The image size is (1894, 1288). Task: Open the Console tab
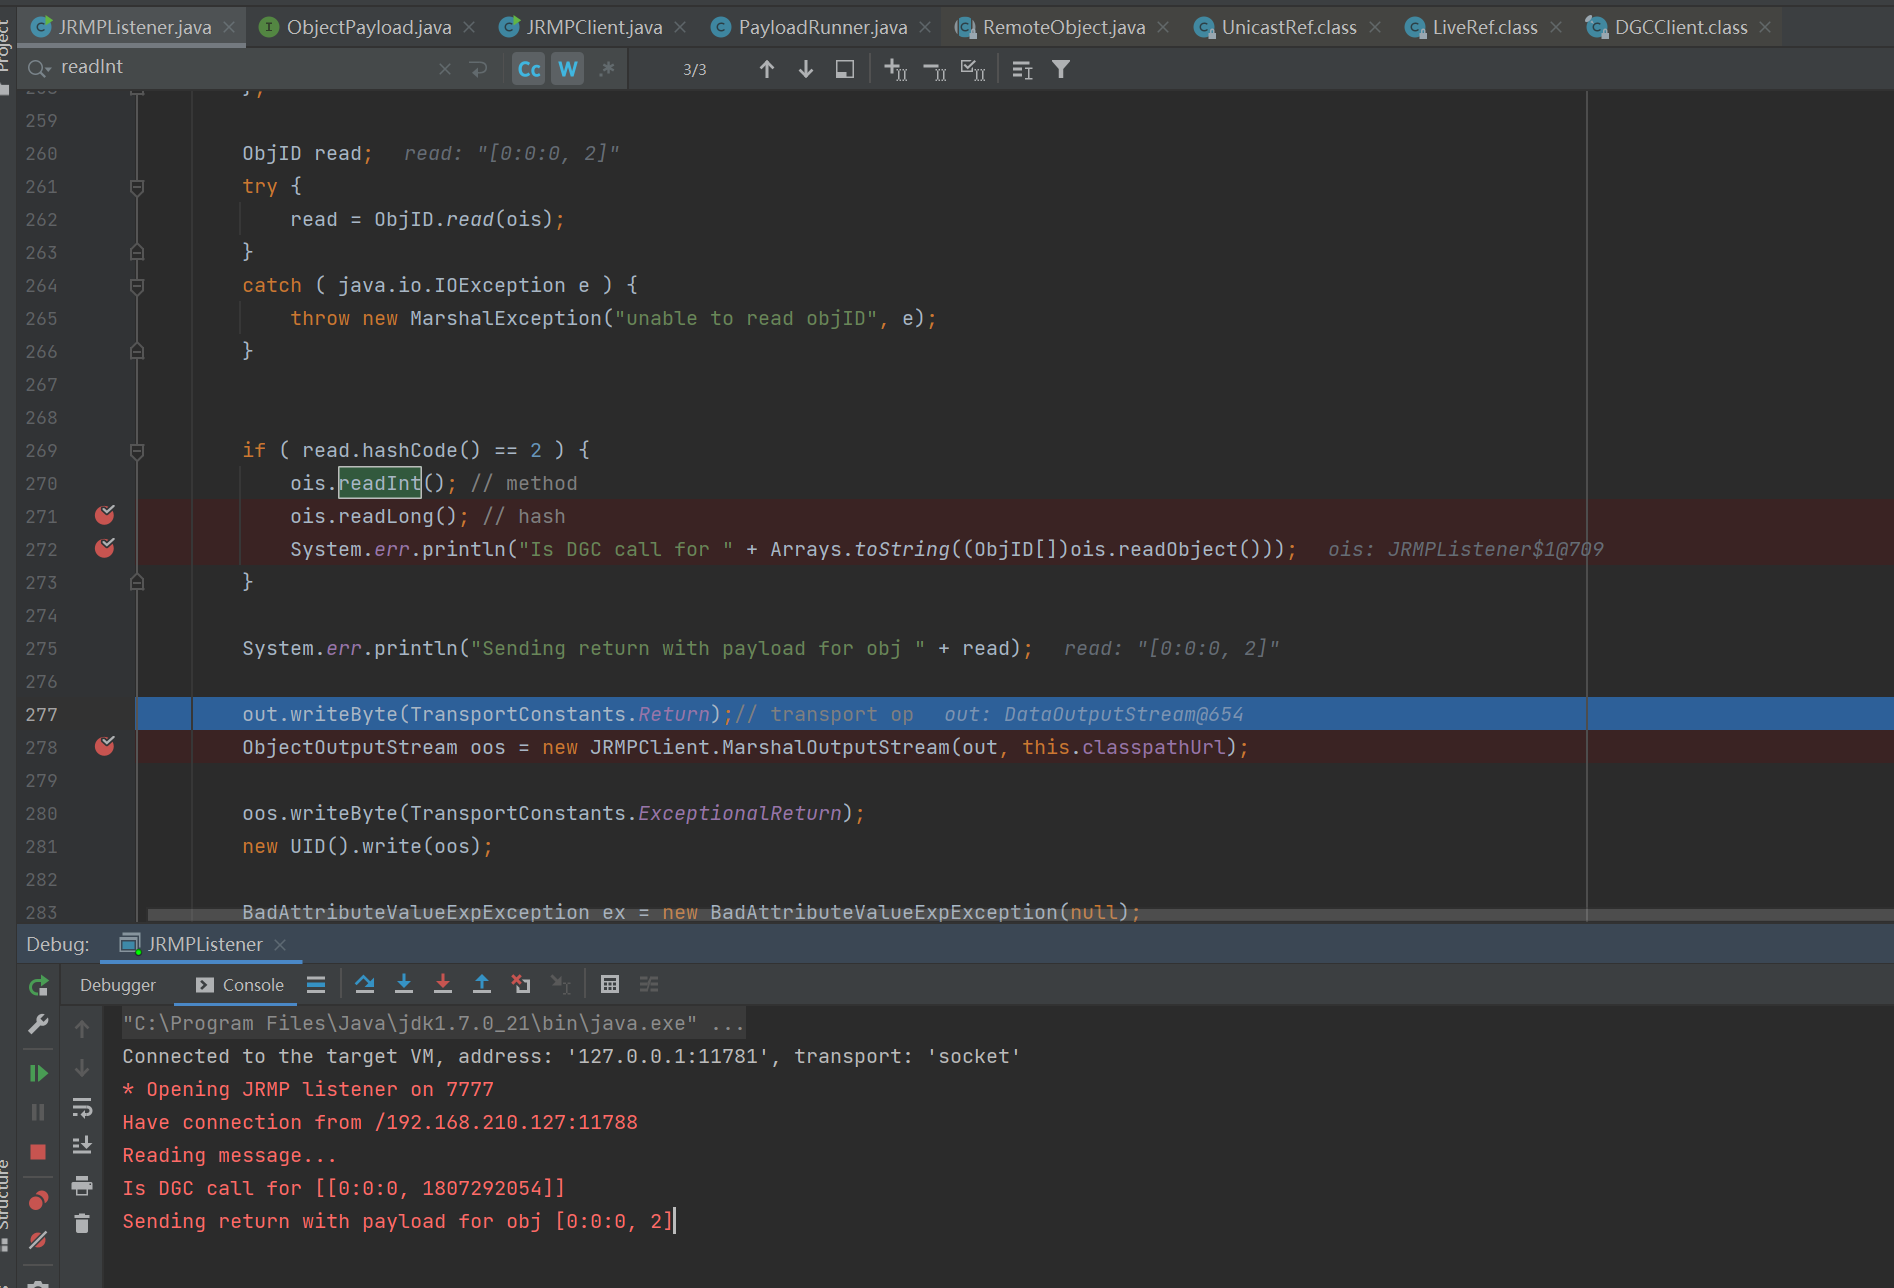point(240,985)
